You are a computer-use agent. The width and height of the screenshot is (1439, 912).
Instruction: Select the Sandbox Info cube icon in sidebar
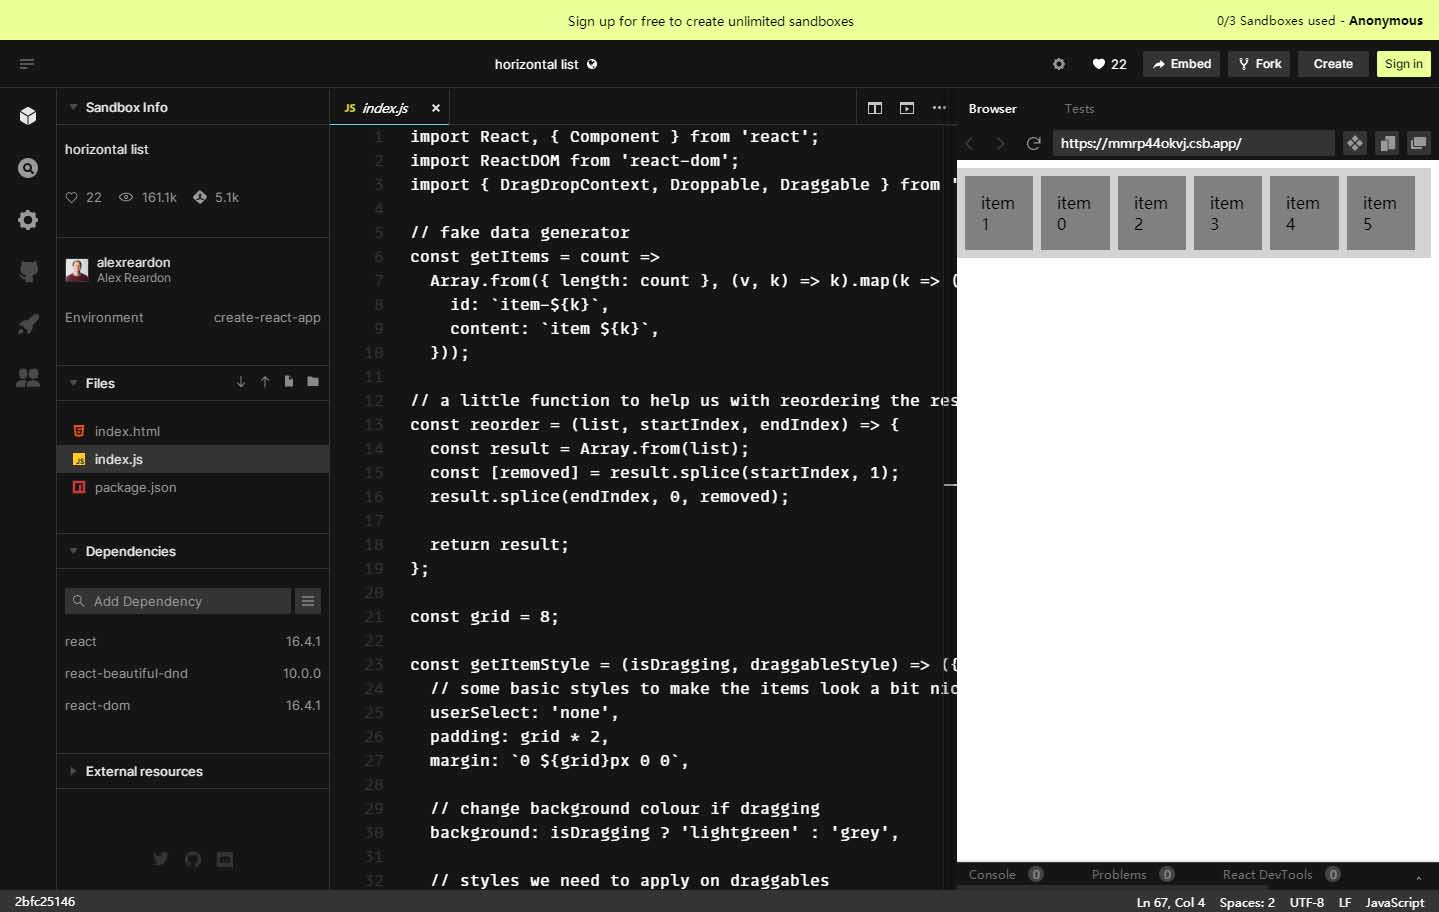[28, 116]
